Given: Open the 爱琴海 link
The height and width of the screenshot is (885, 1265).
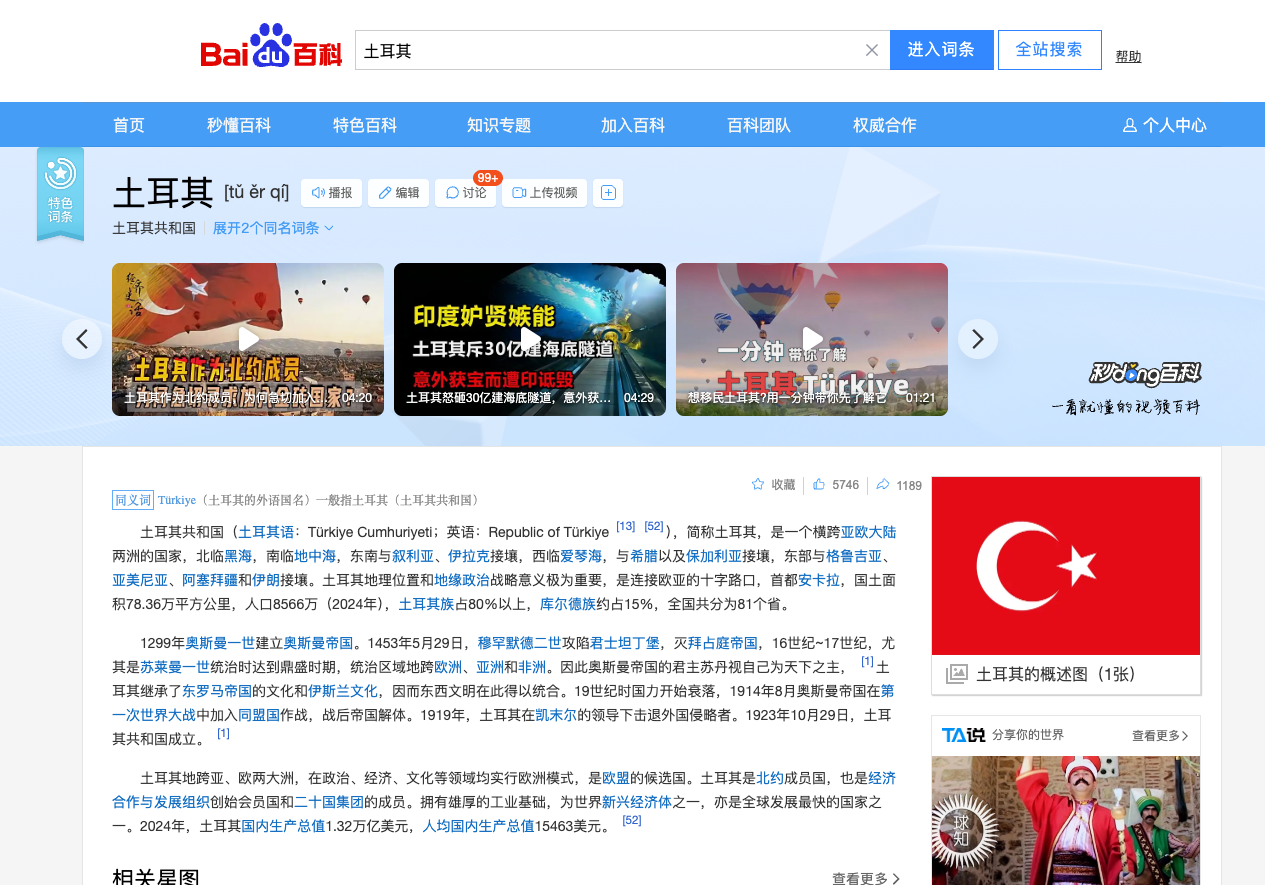Looking at the screenshot, I should (x=581, y=556).
